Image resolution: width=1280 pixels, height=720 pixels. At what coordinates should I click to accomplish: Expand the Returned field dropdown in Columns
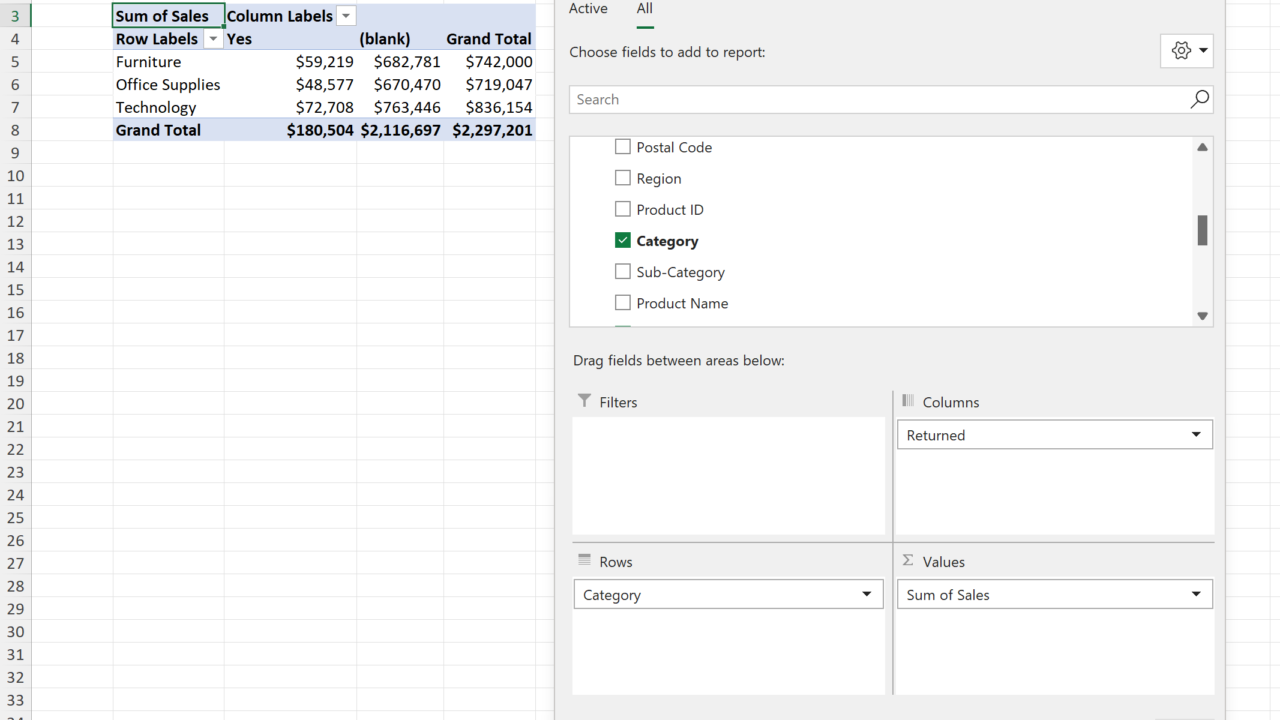[x=1196, y=435]
